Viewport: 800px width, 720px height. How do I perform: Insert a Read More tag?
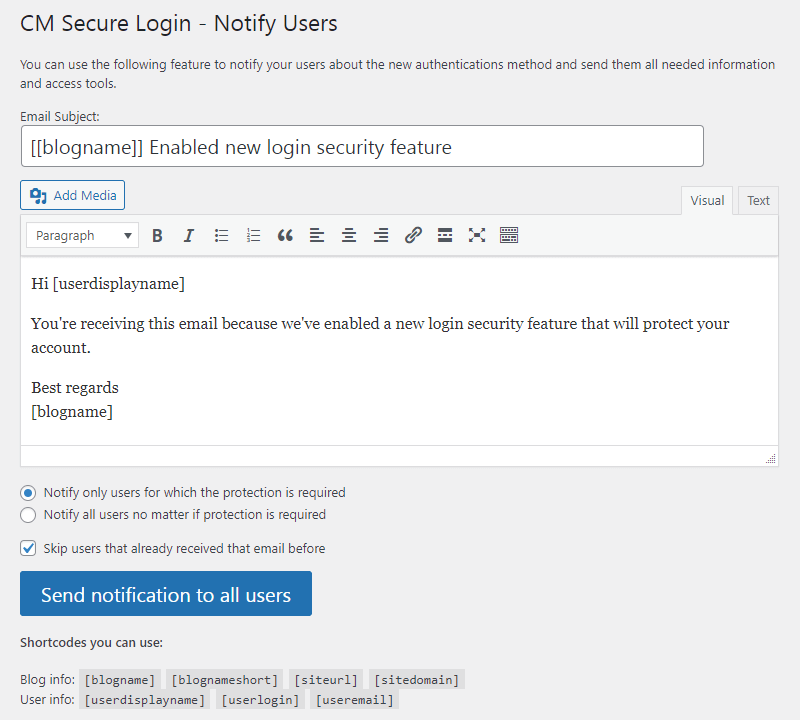tap(445, 236)
